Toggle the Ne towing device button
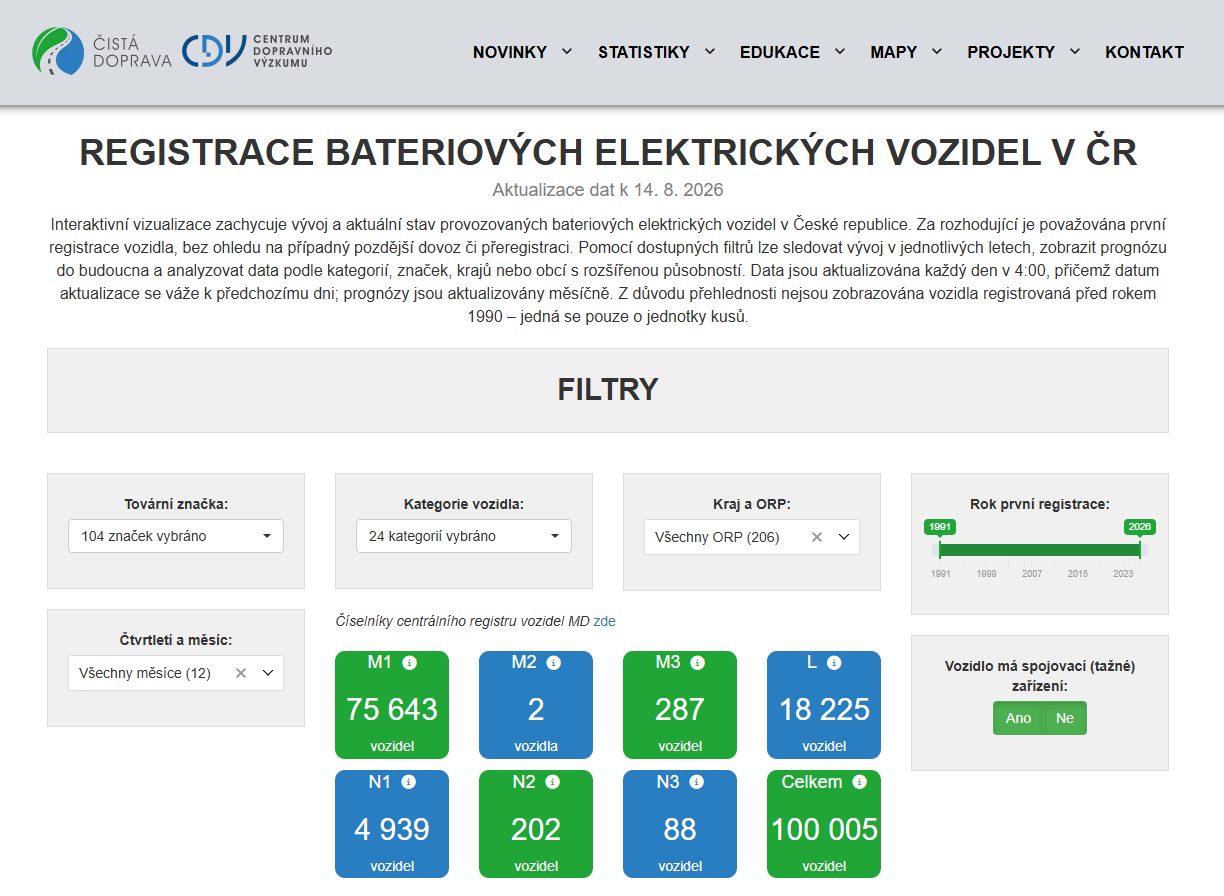1224x896 pixels. 1065,718
